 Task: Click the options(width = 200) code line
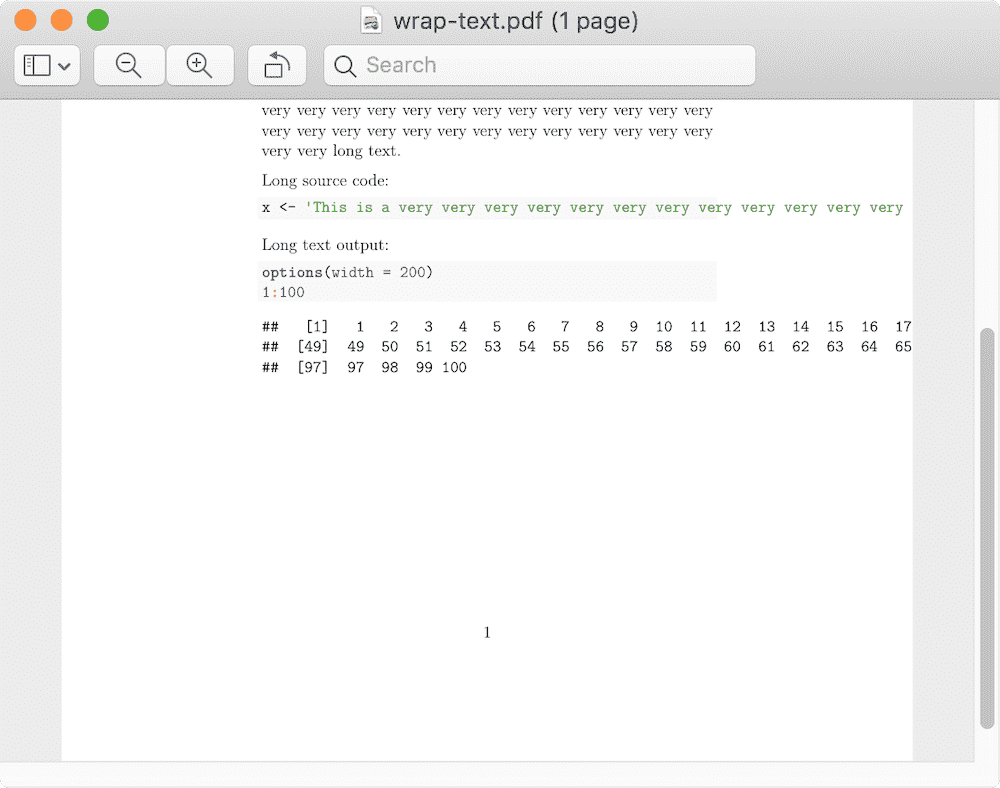[346, 271]
